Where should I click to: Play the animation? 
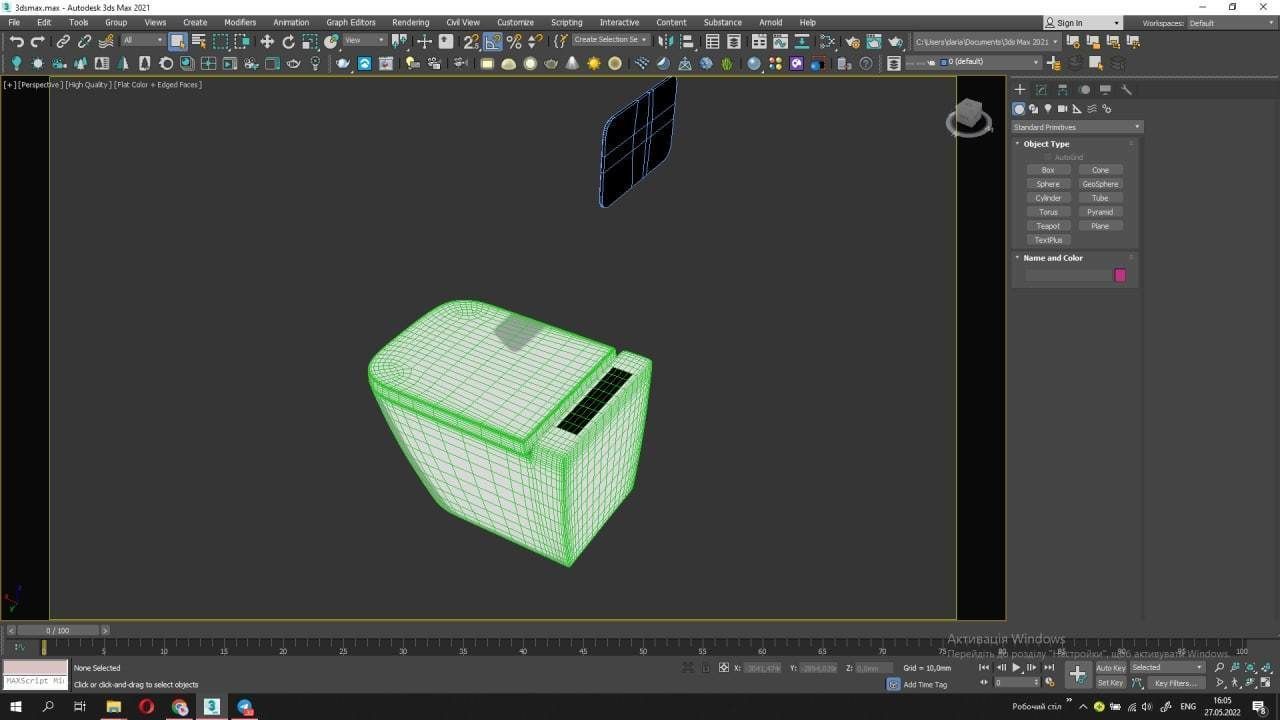point(1017,667)
